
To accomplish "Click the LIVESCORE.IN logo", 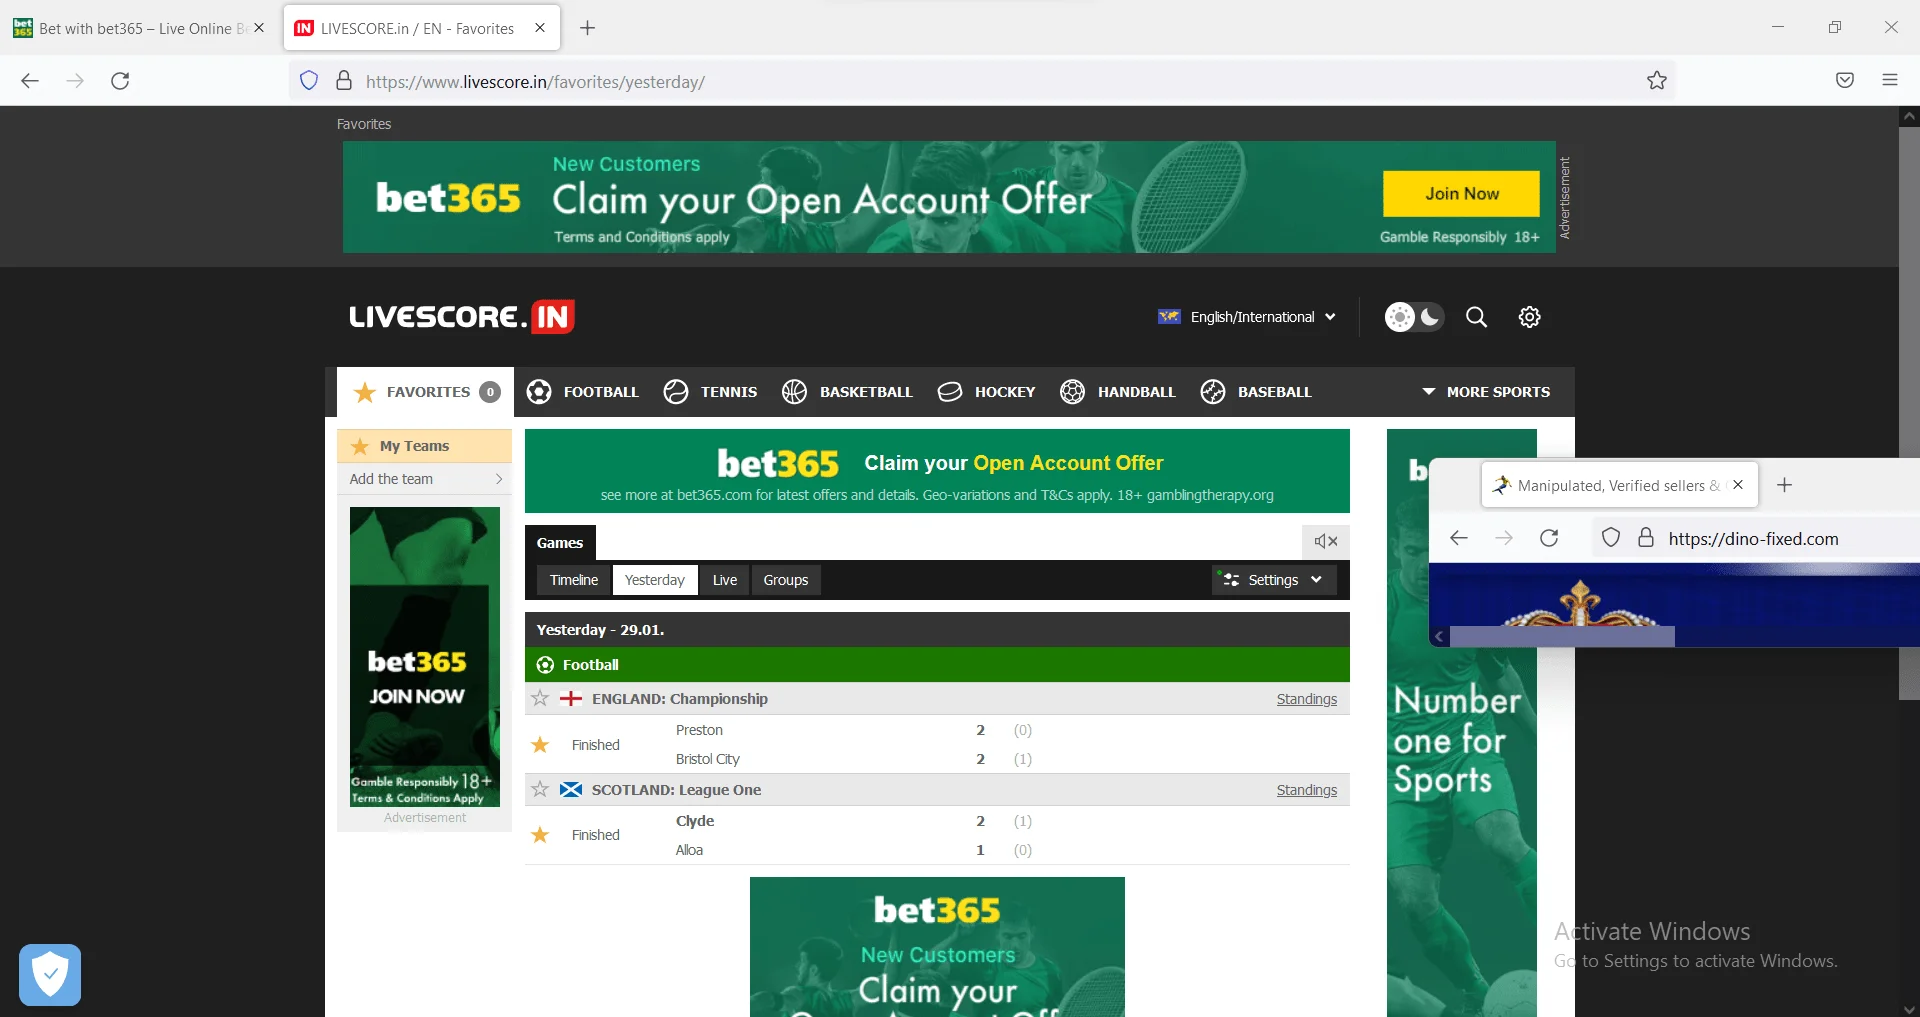I will click(x=461, y=317).
